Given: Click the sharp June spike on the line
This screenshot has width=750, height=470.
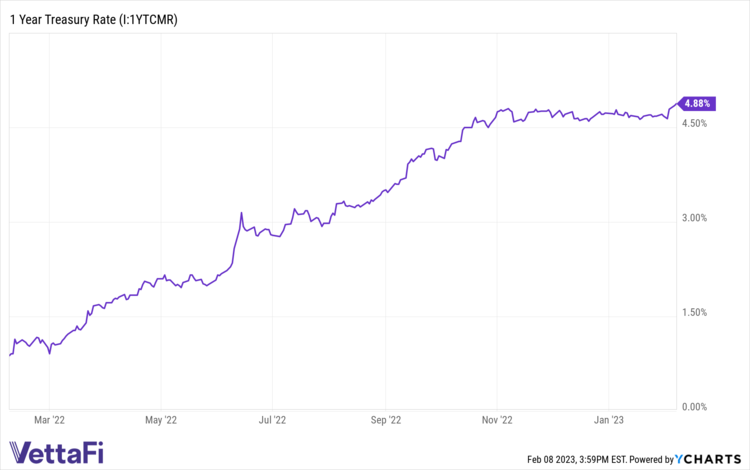Looking at the screenshot, I should point(242,213).
